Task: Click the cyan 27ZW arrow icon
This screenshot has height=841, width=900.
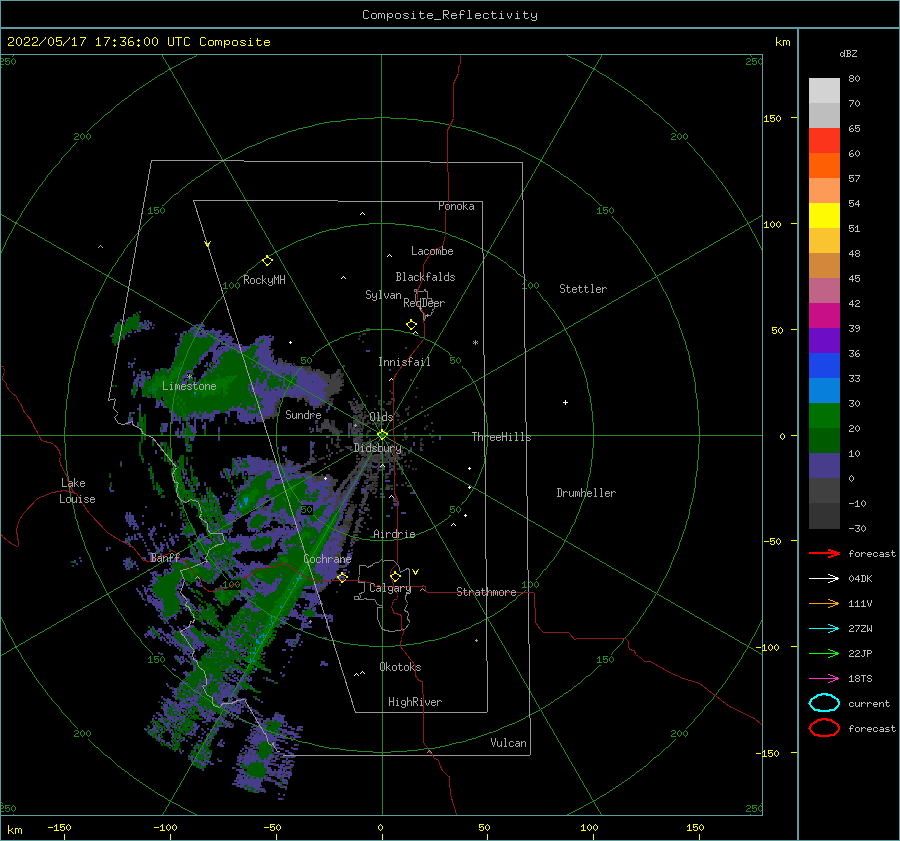Action: tap(824, 629)
